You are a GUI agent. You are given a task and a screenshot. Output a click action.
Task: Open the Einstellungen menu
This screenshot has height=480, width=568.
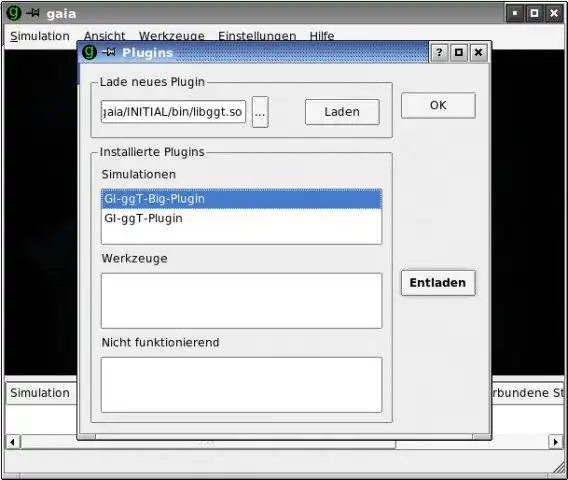[x=257, y=36]
